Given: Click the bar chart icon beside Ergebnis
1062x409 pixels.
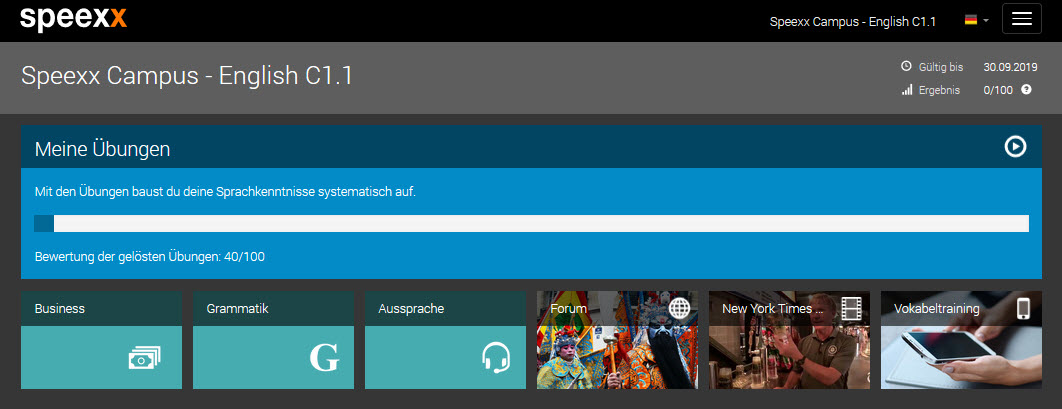Looking at the screenshot, I should [x=907, y=89].
